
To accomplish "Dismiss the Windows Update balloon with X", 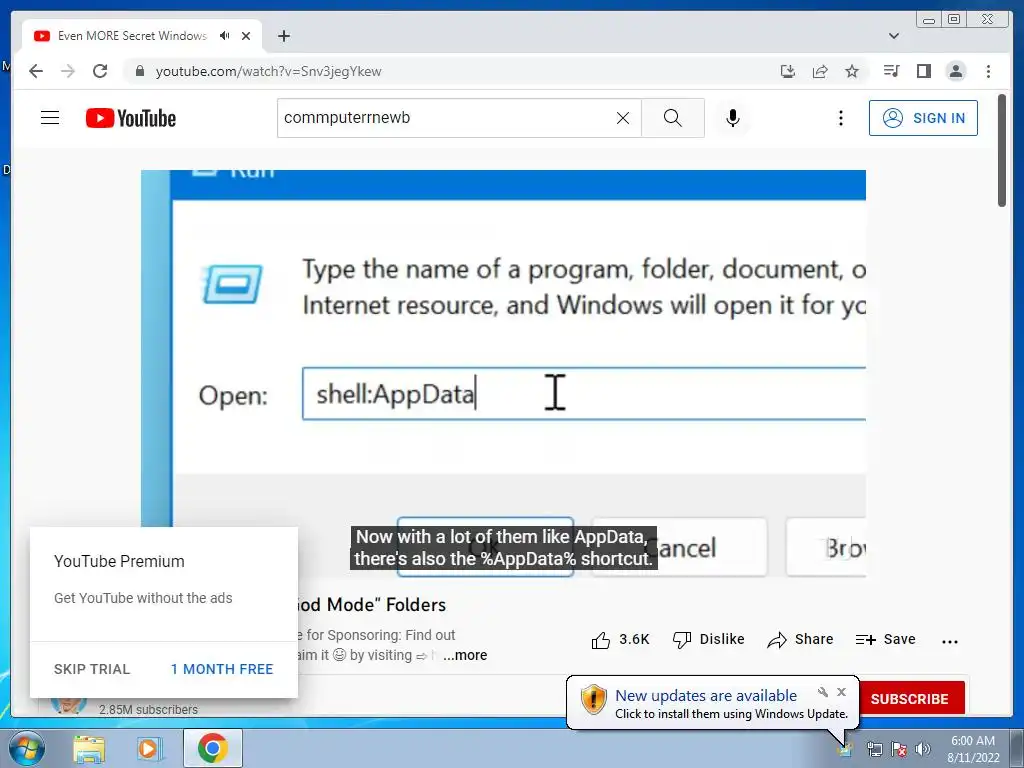I will (x=842, y=692).
